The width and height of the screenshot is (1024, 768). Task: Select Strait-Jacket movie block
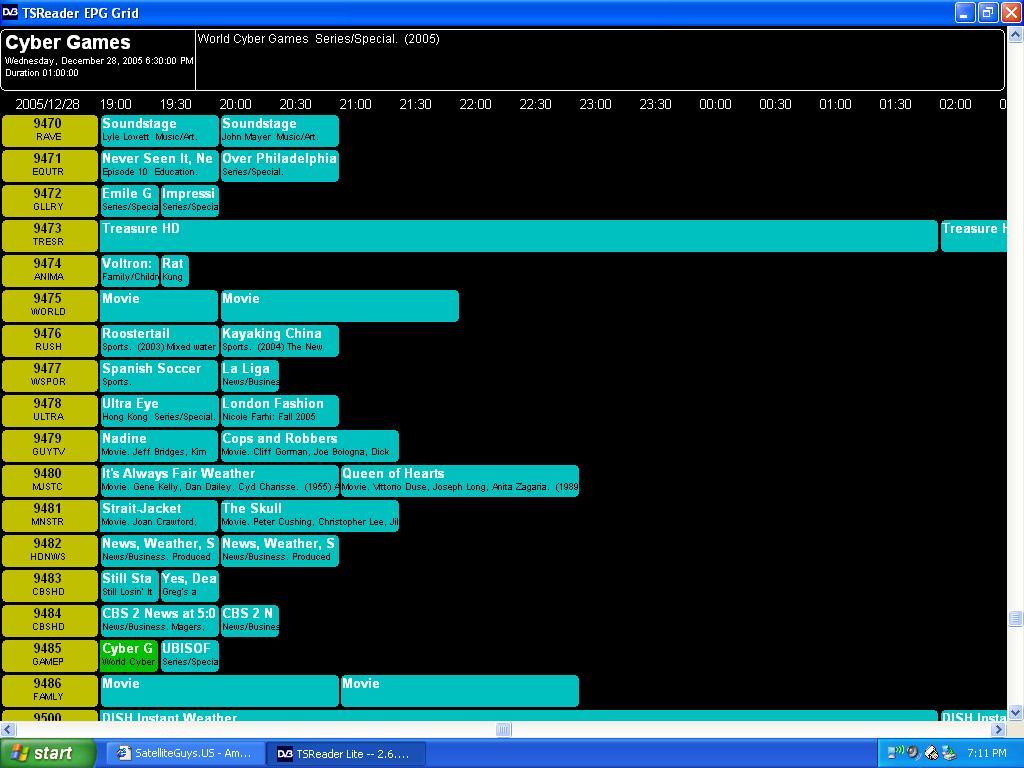click(x=159, y=515)
